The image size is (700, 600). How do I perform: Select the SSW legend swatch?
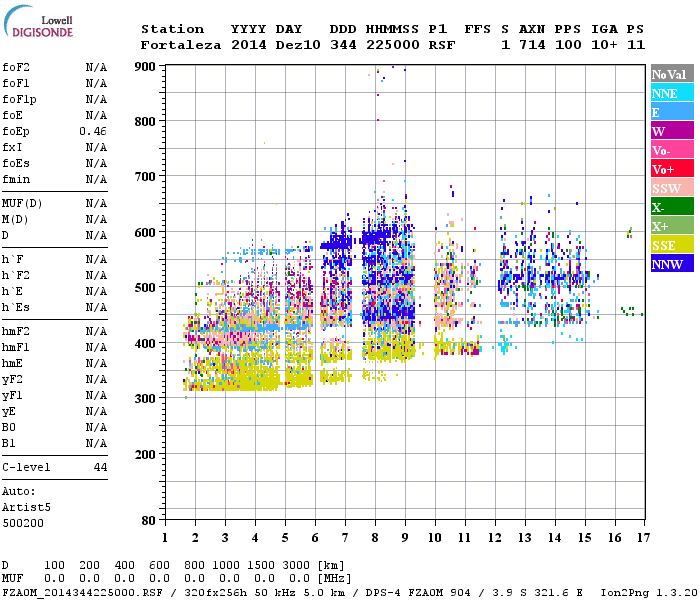pyautogui.click(x=672, y=188)
